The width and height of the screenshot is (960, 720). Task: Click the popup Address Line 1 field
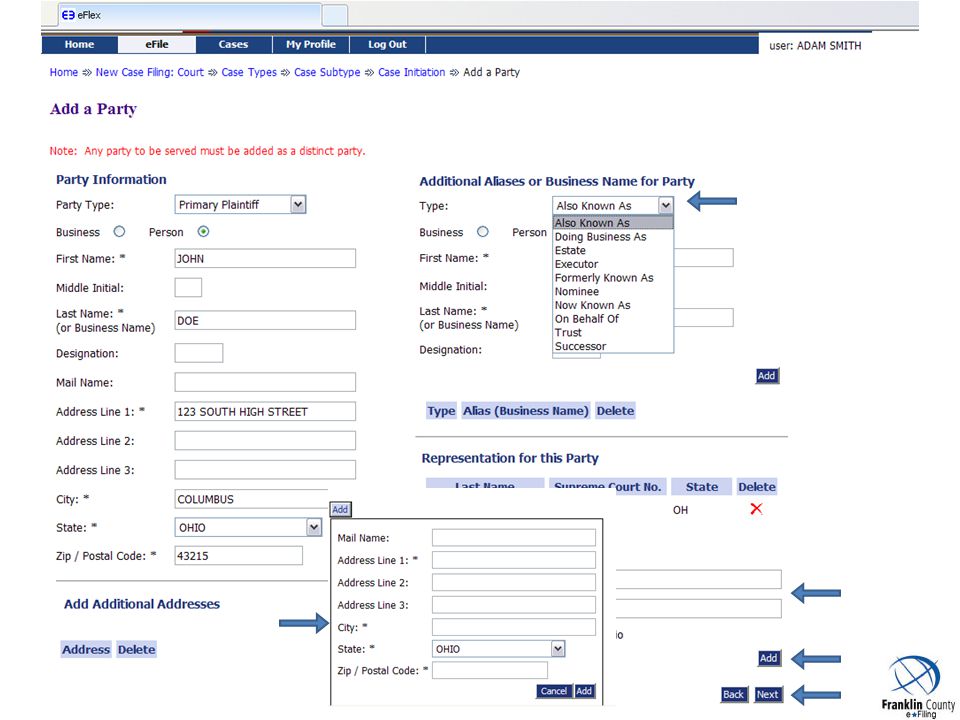tap(514, 560)
